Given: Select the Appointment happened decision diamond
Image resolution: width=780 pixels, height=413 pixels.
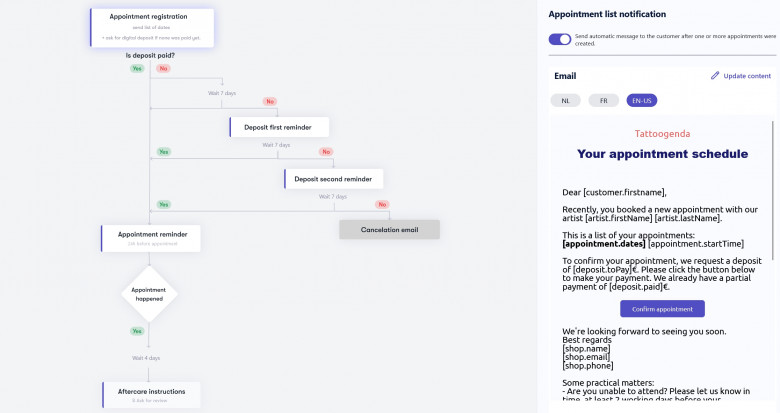Looking at the screenshot, I should [149, 294].
